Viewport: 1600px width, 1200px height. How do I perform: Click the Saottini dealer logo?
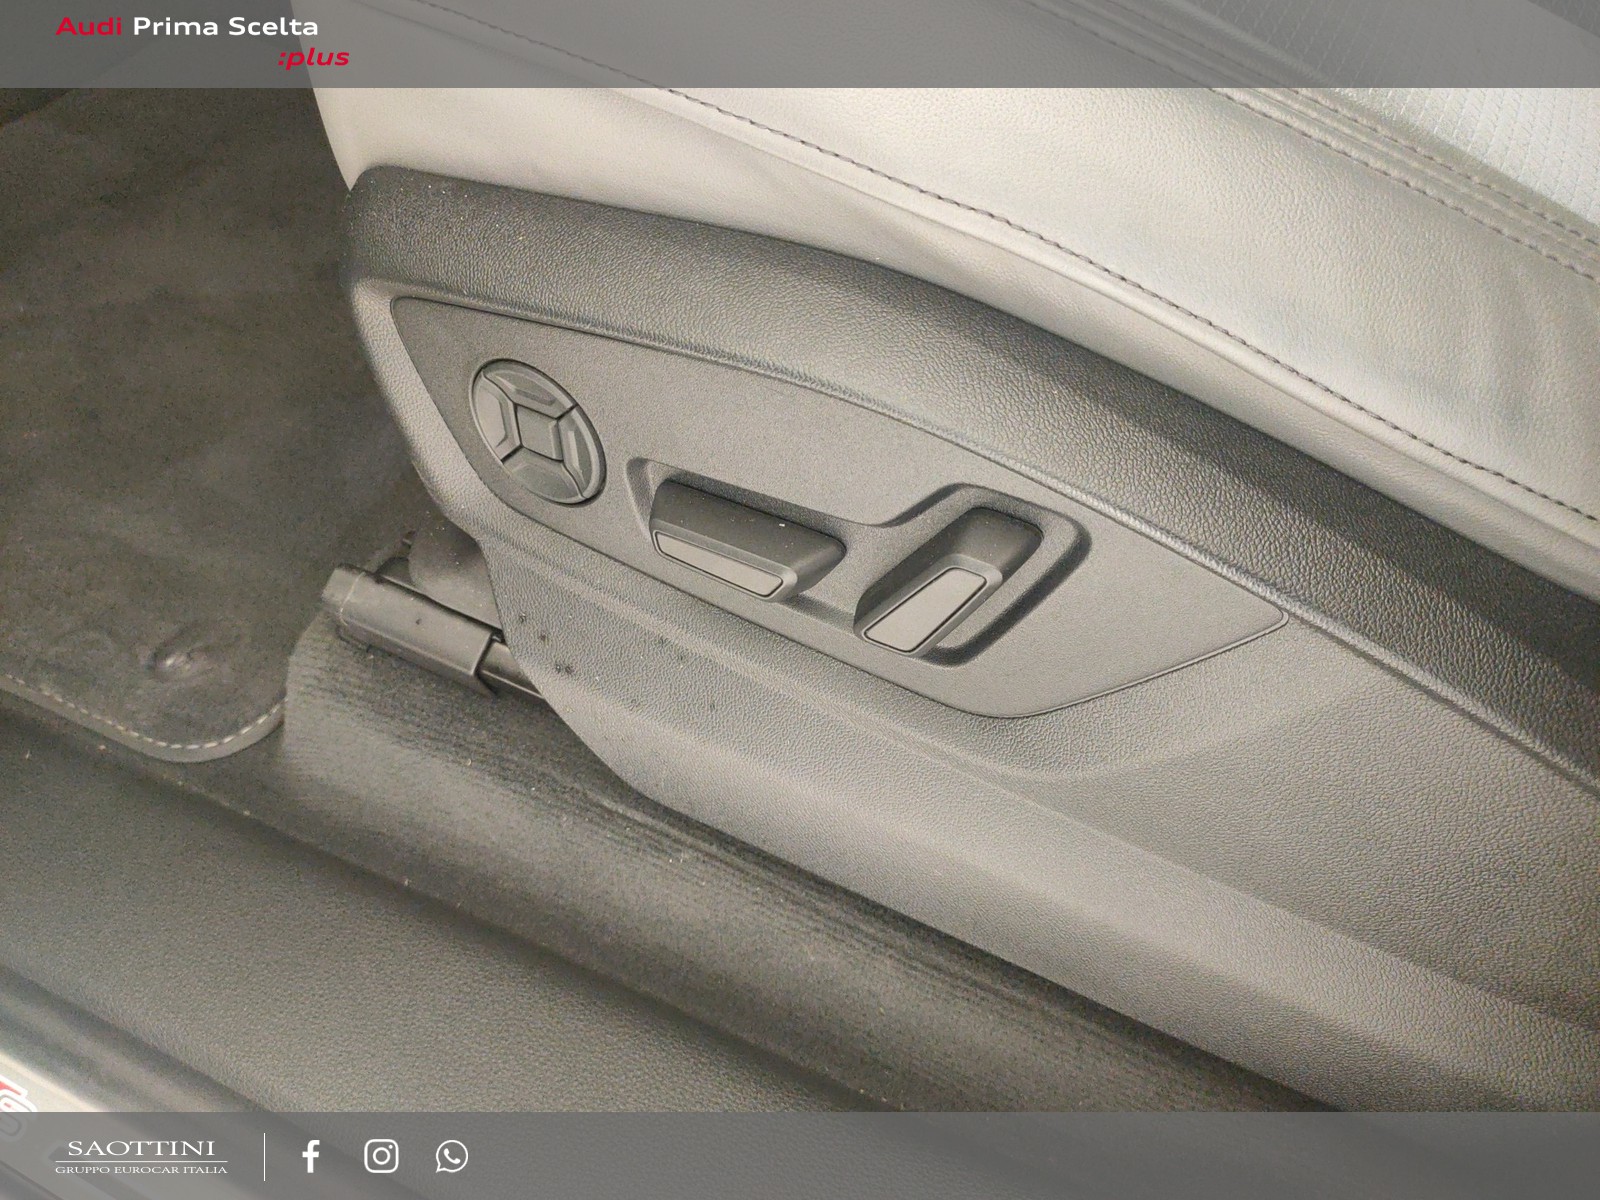pos(141,1157)
